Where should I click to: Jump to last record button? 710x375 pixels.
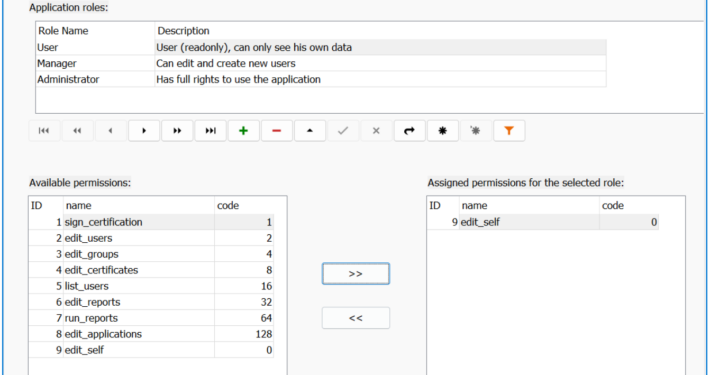211,131
